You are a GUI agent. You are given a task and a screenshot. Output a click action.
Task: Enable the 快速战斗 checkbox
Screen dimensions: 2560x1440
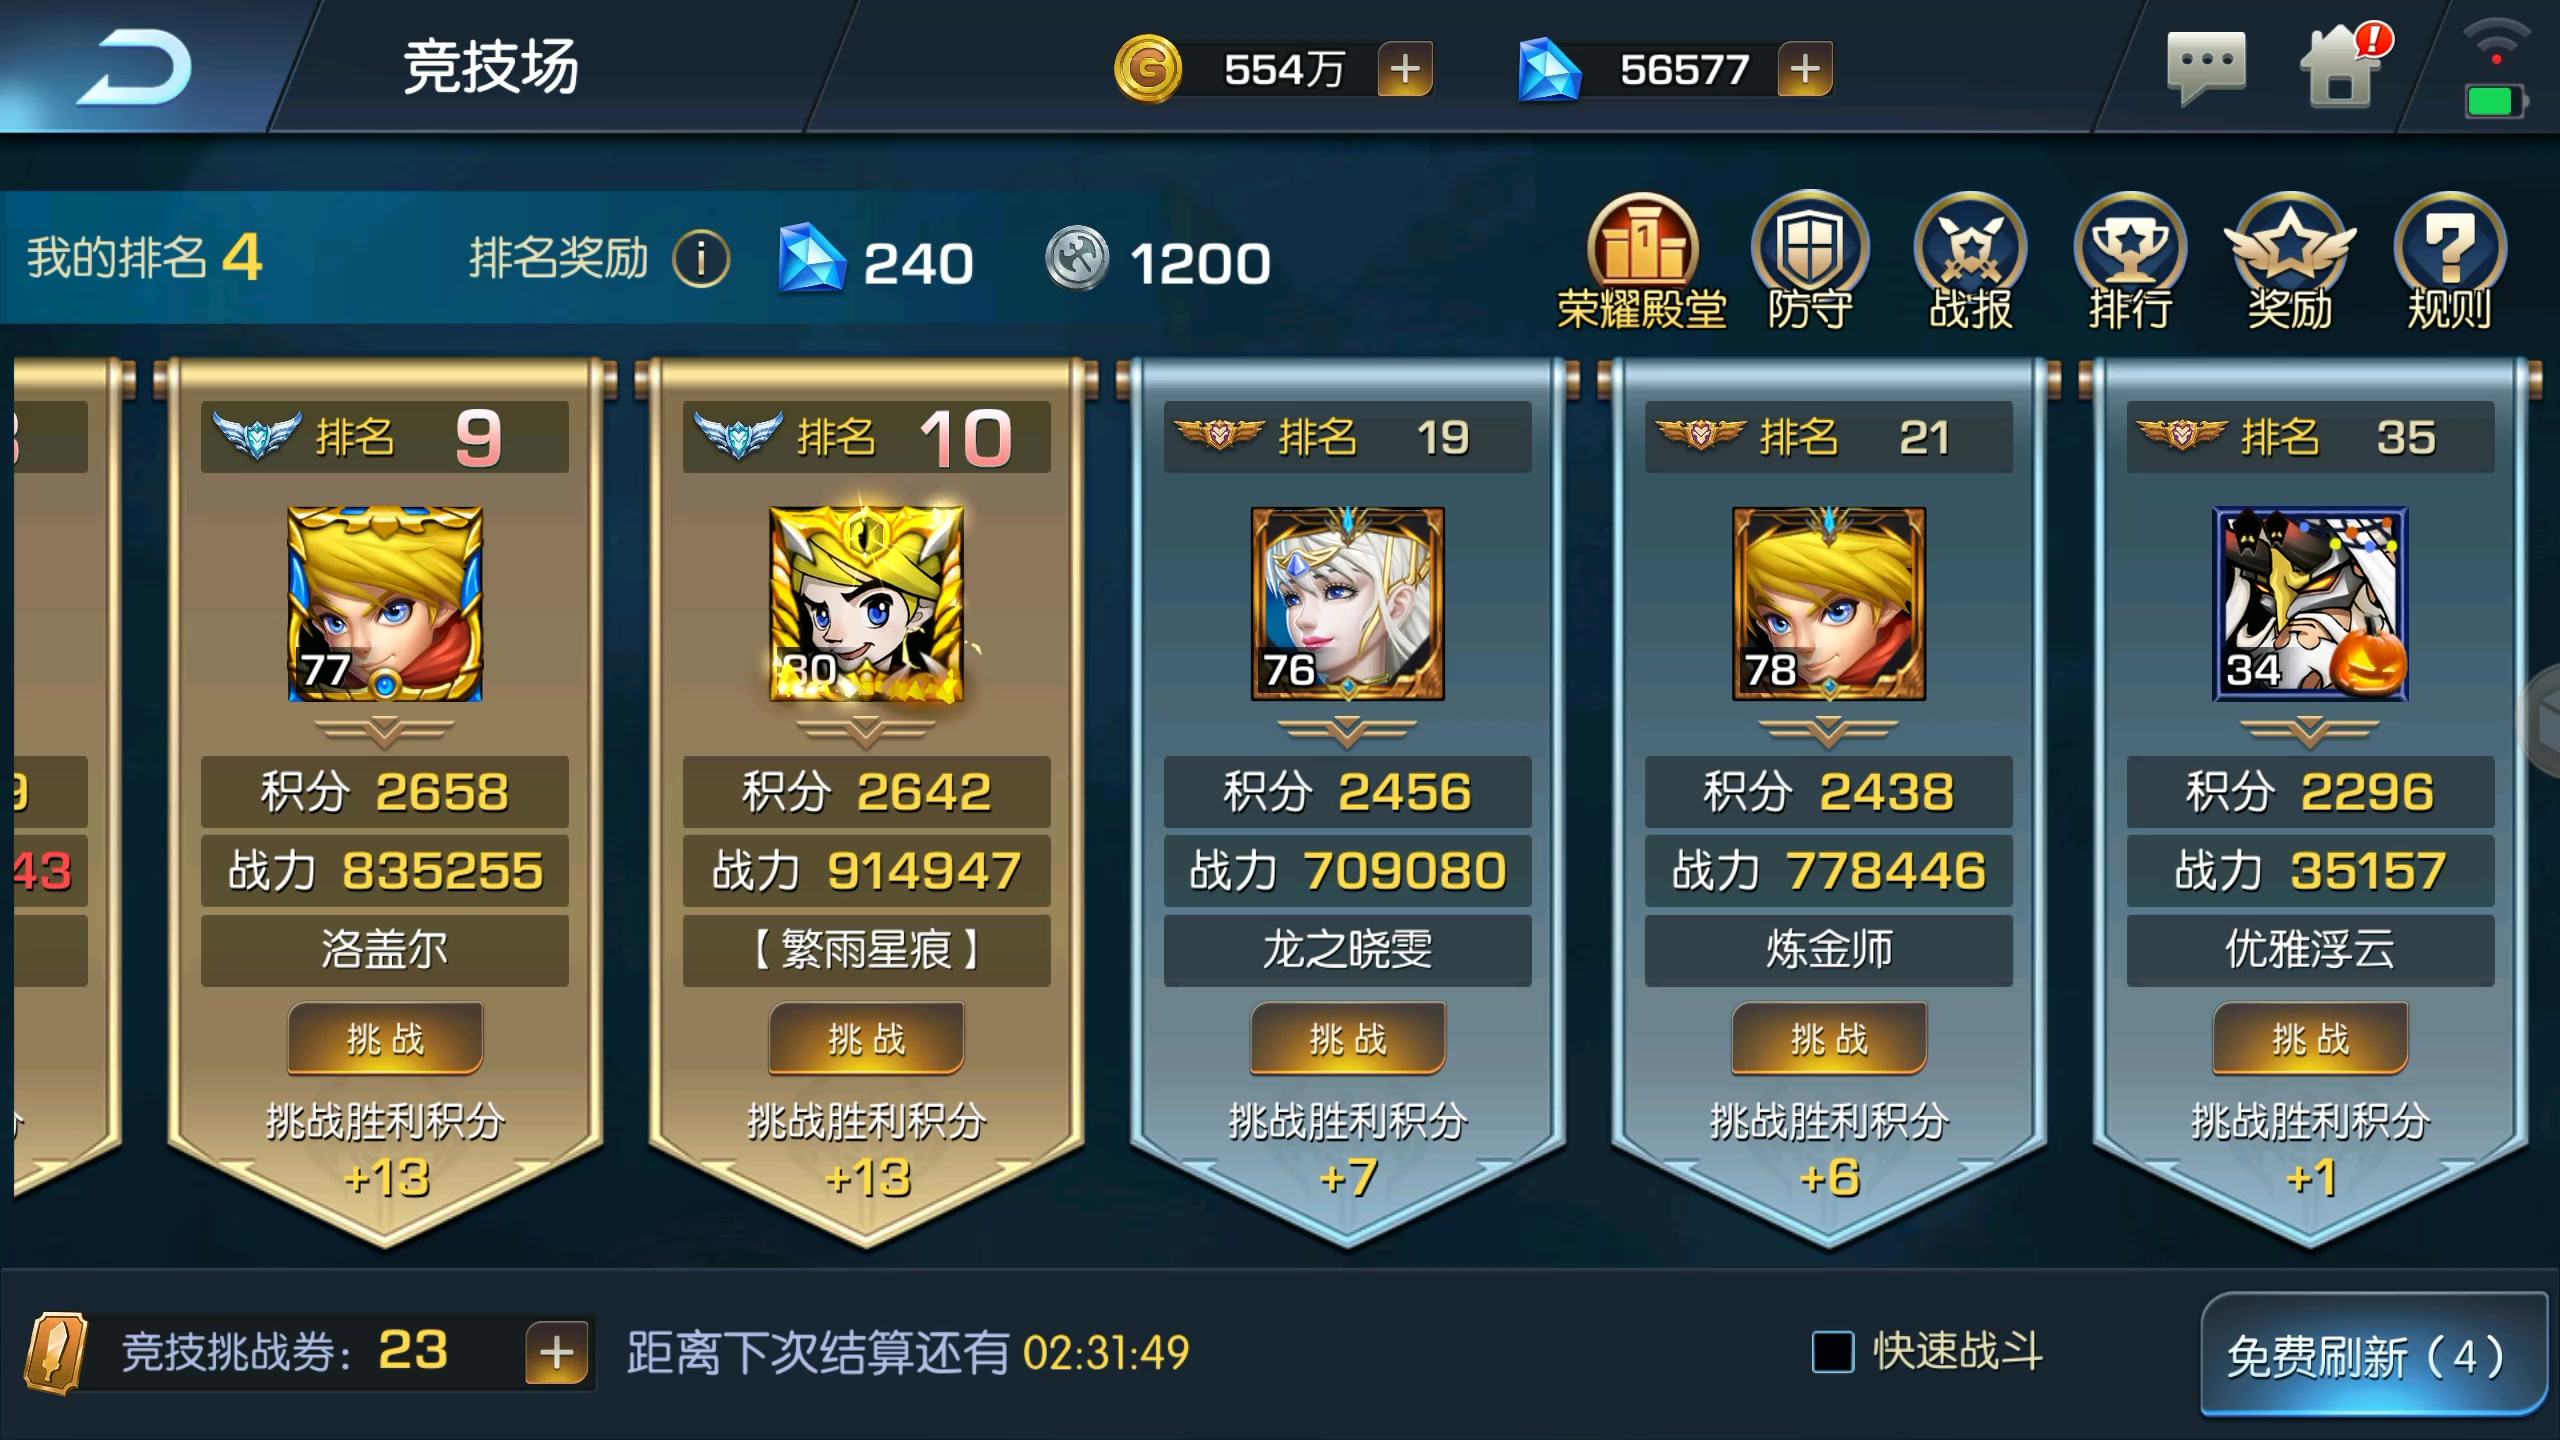pos(1832,1352)
